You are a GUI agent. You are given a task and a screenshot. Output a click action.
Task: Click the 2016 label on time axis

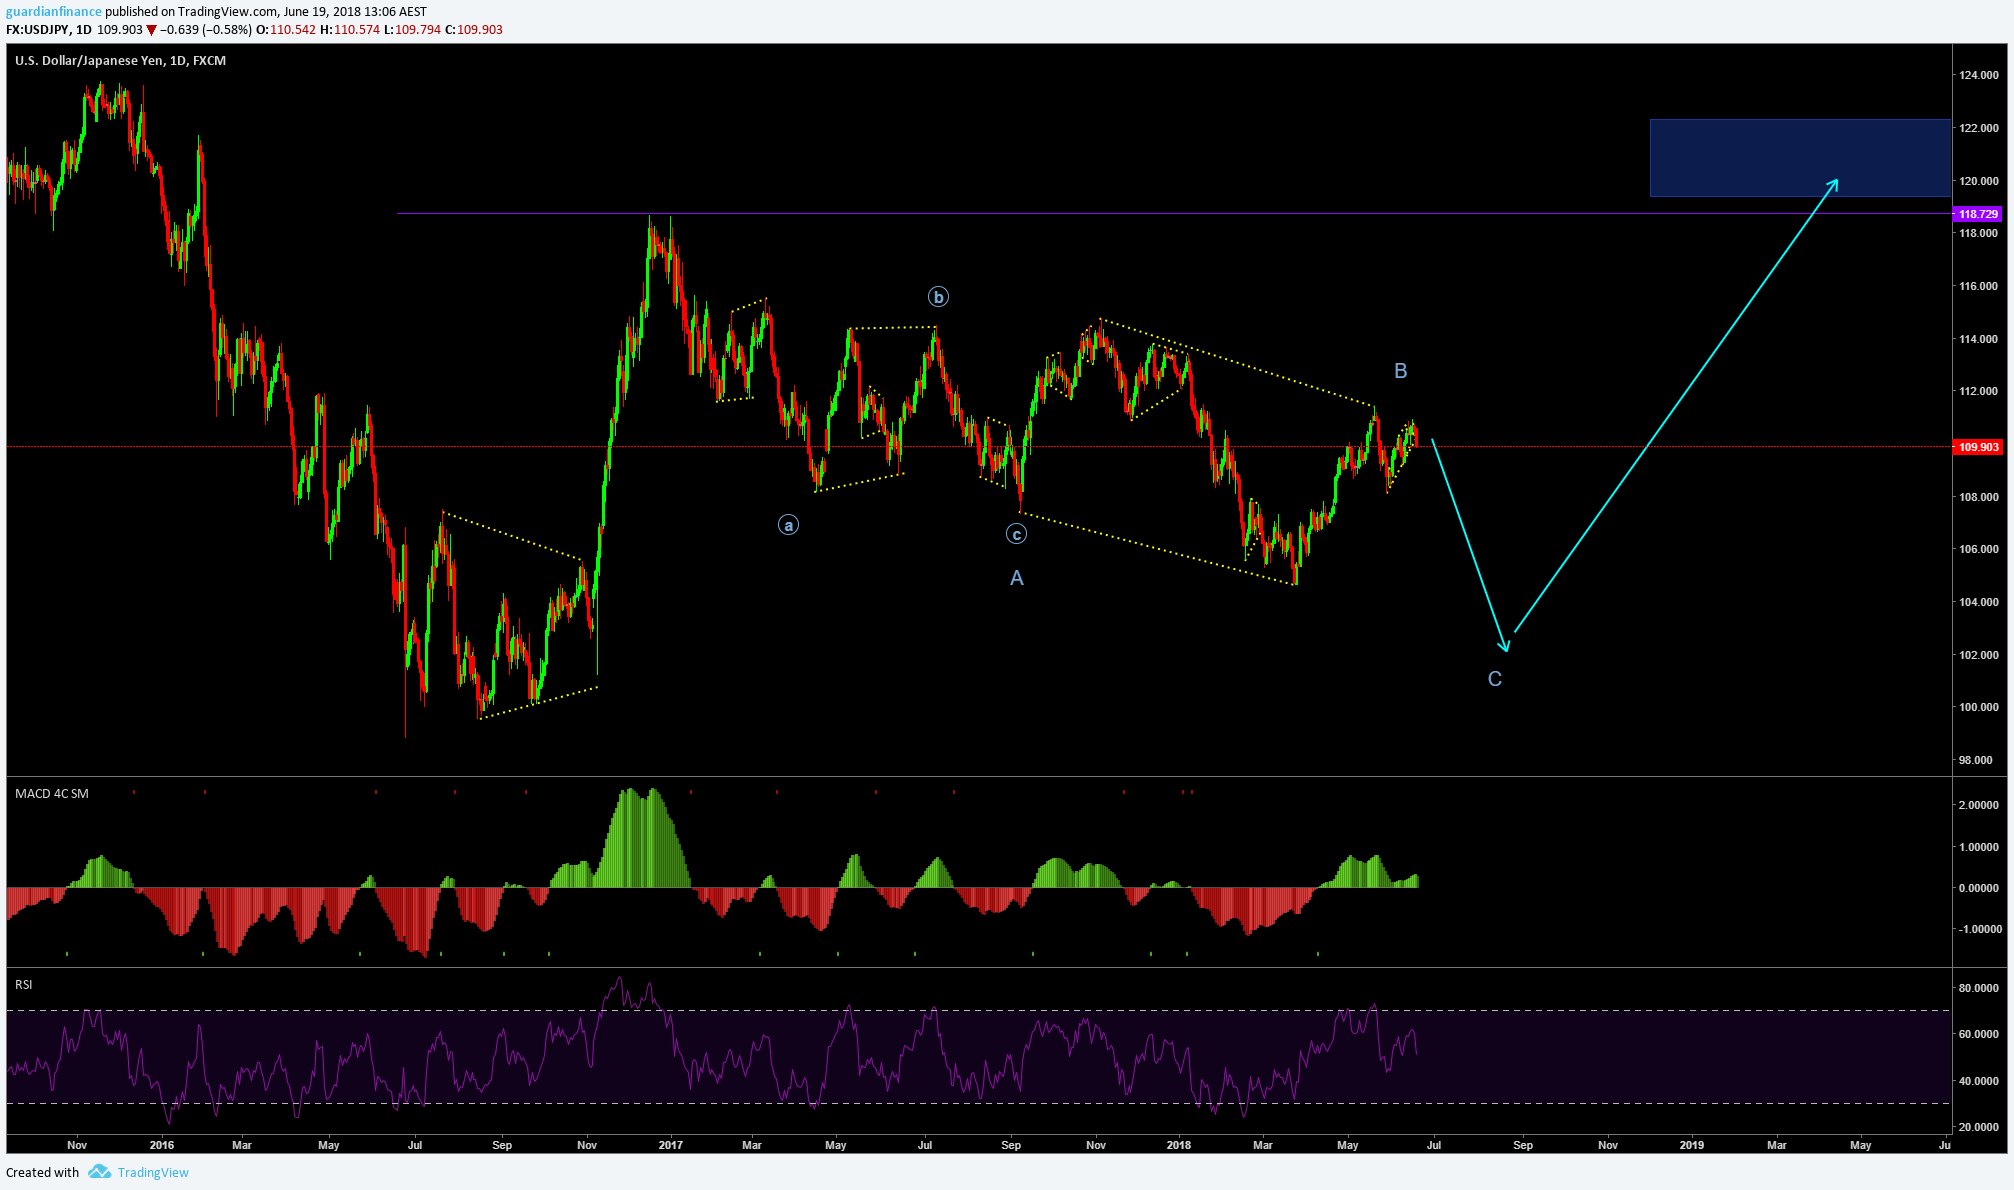pos(161,1145)
